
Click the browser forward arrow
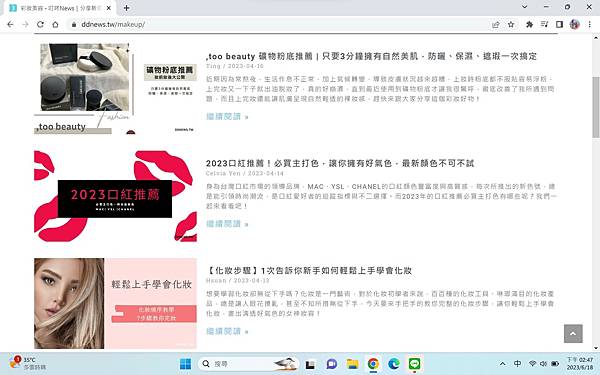25,24
